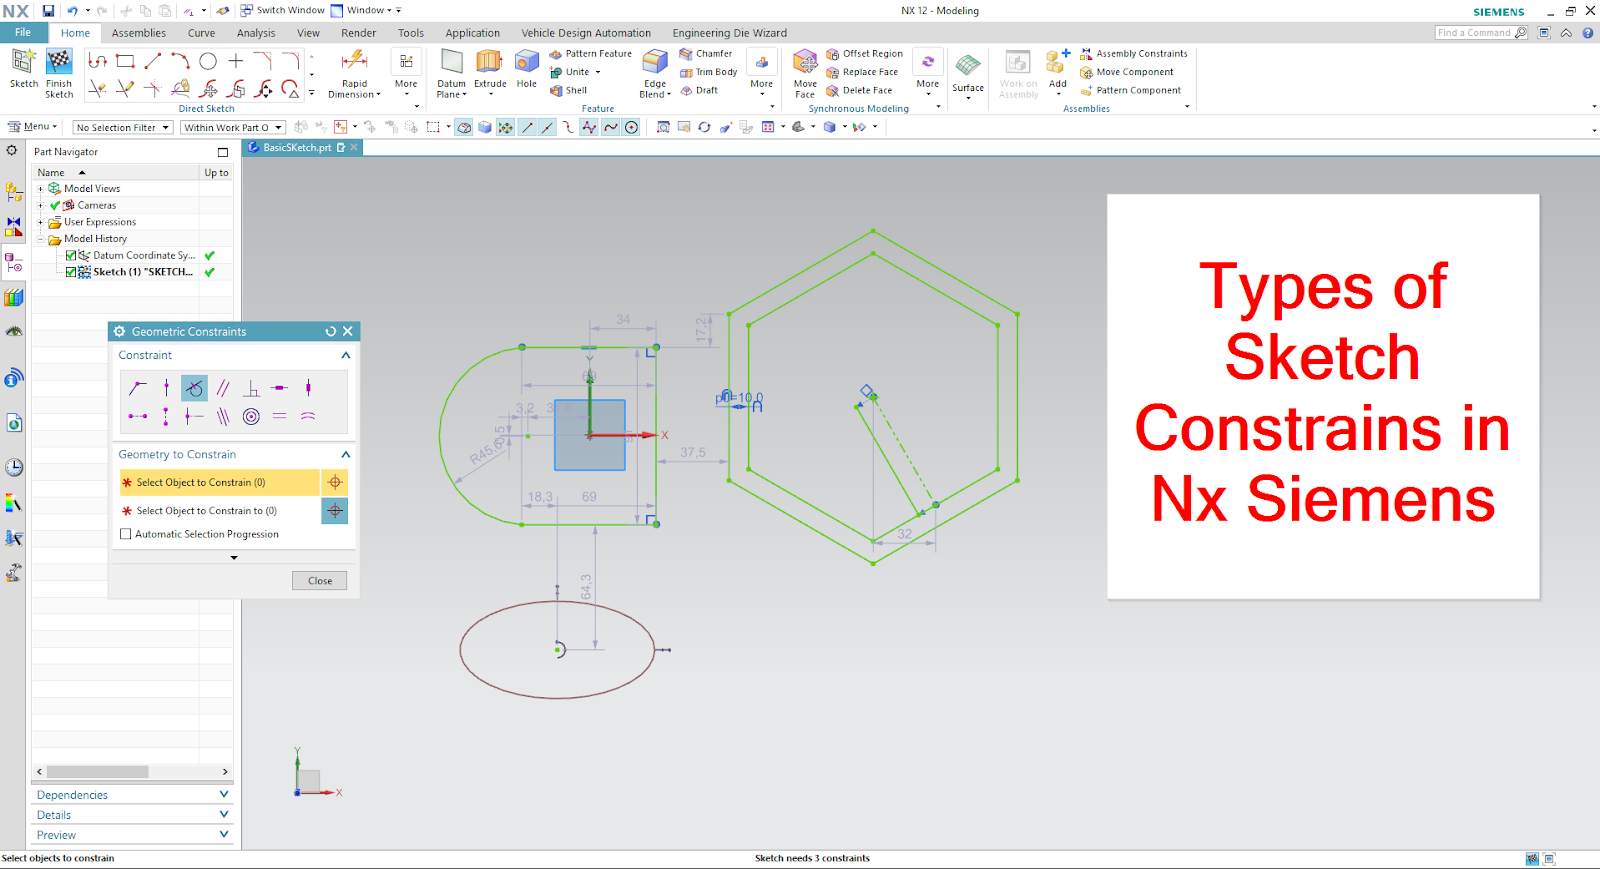The image size is (1600, 869).
Task: Click the Shell feature icon
Action: (x=556, y=90)
